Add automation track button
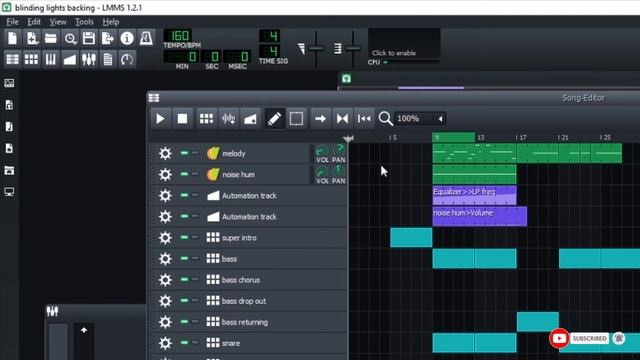This screenshot has width=640, height=360. (x=250, y=119)
